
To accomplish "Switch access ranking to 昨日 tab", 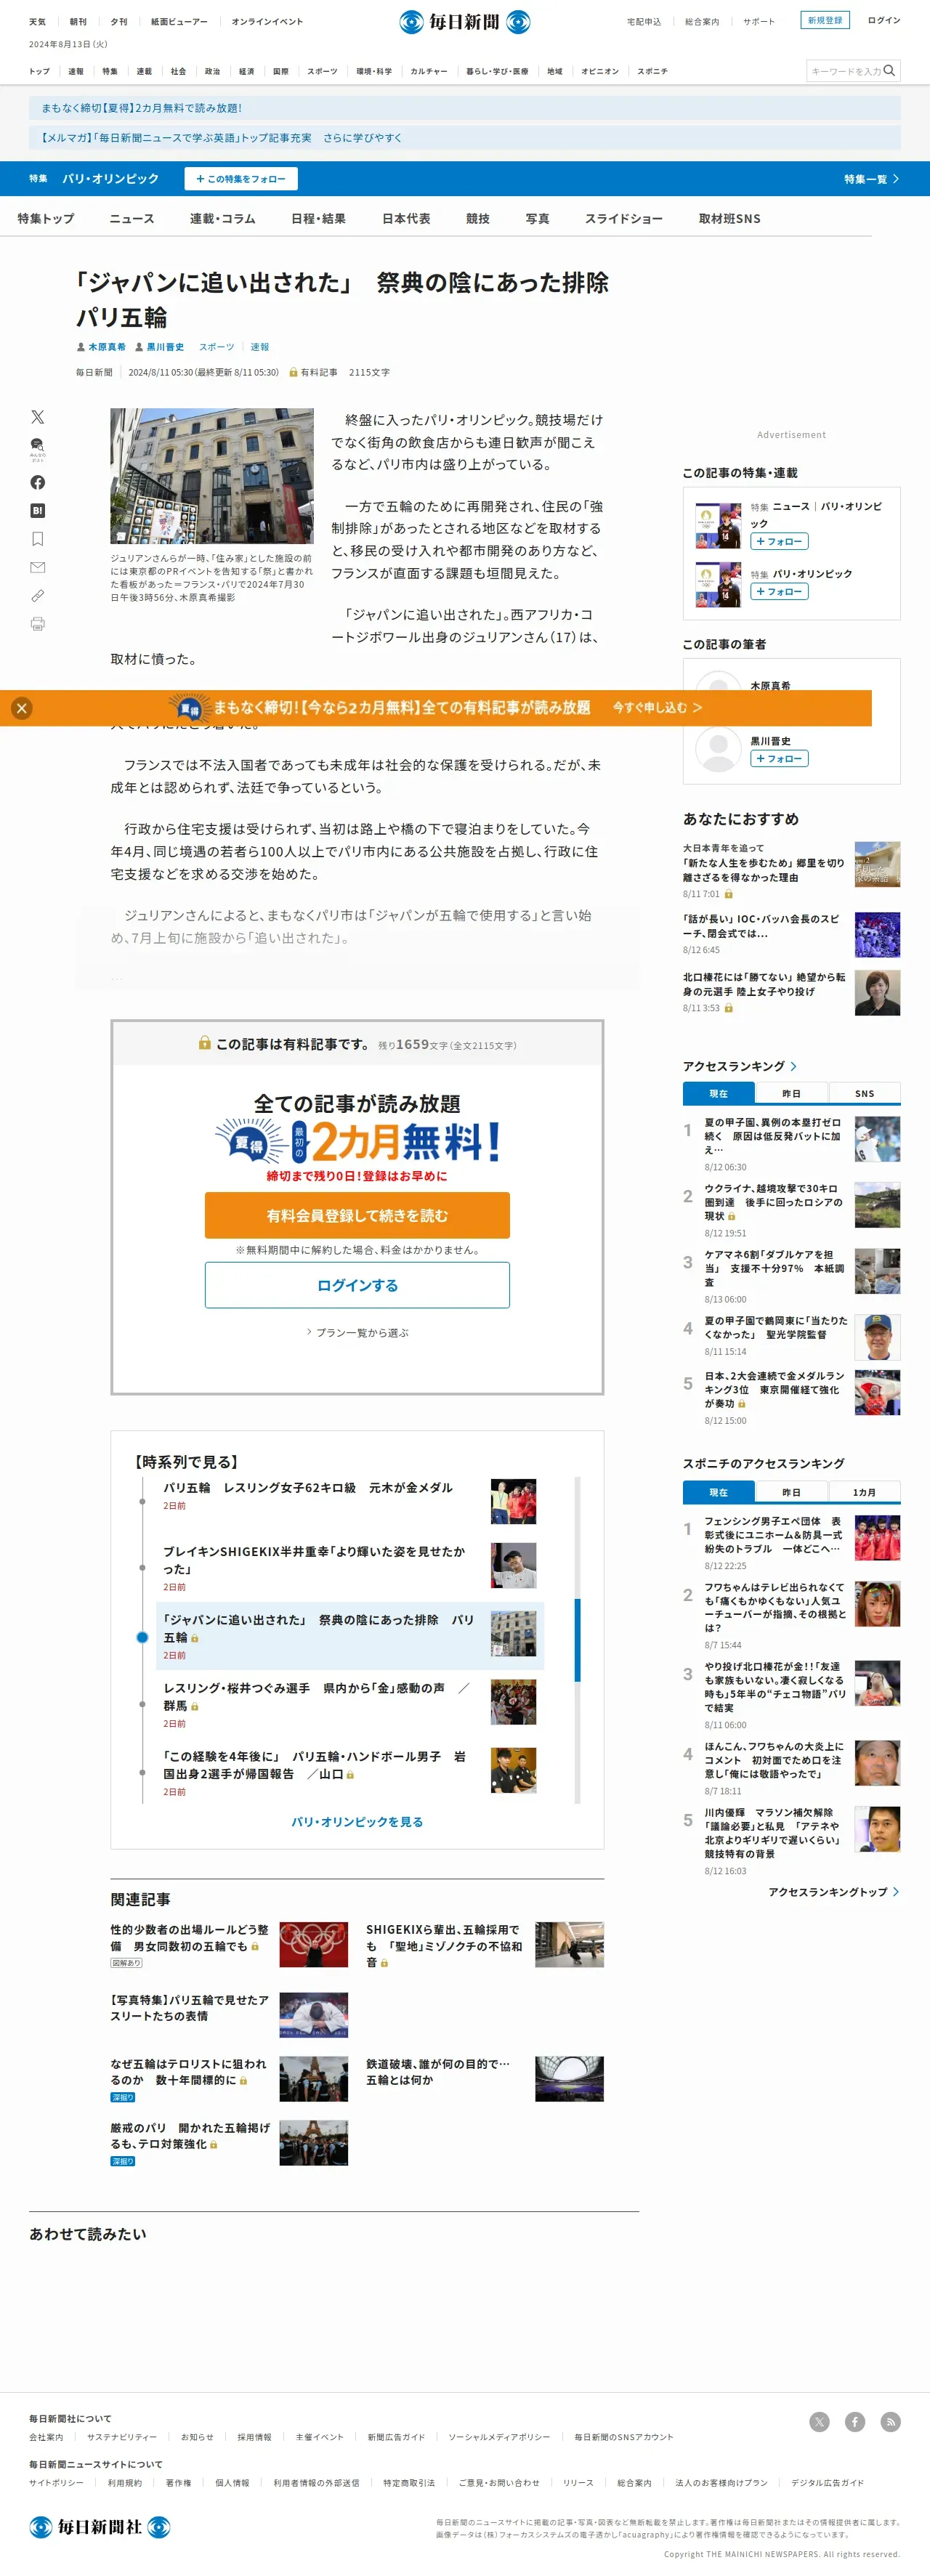I will point(791,1093).
